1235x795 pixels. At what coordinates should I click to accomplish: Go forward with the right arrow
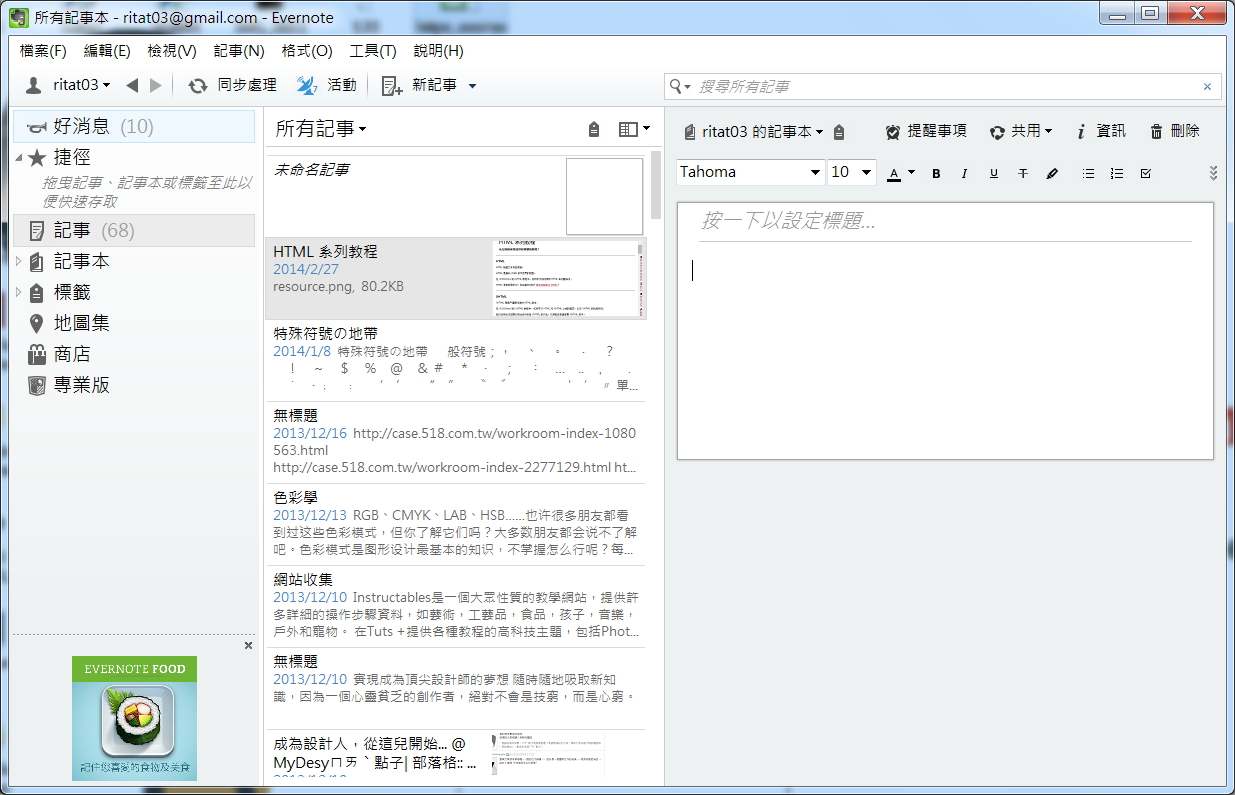[x=155, y=86]
